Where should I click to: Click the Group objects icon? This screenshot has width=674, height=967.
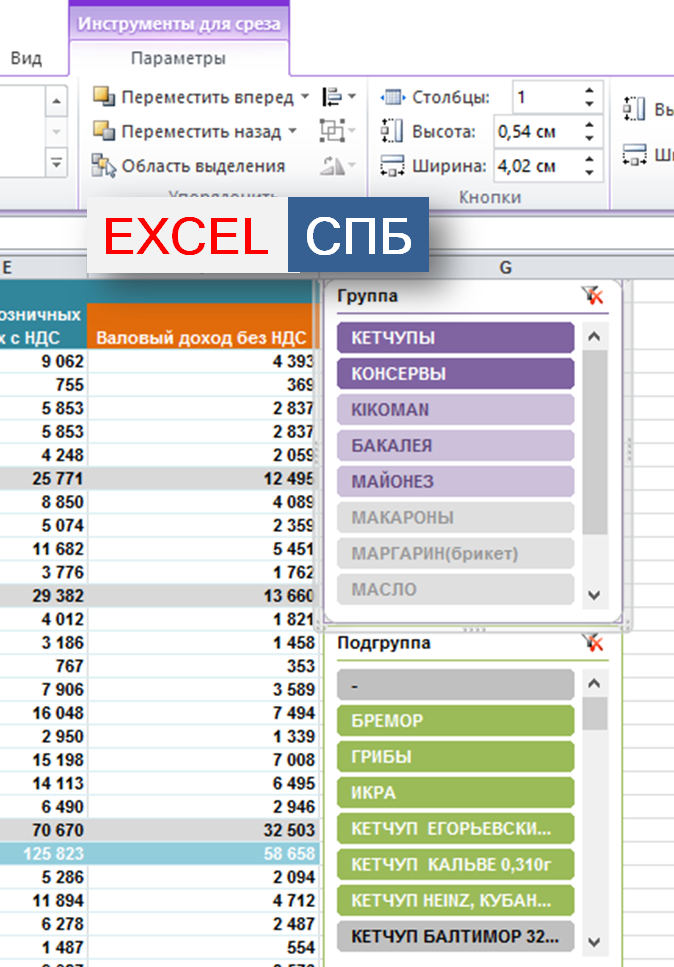click(x=332, y=131)
